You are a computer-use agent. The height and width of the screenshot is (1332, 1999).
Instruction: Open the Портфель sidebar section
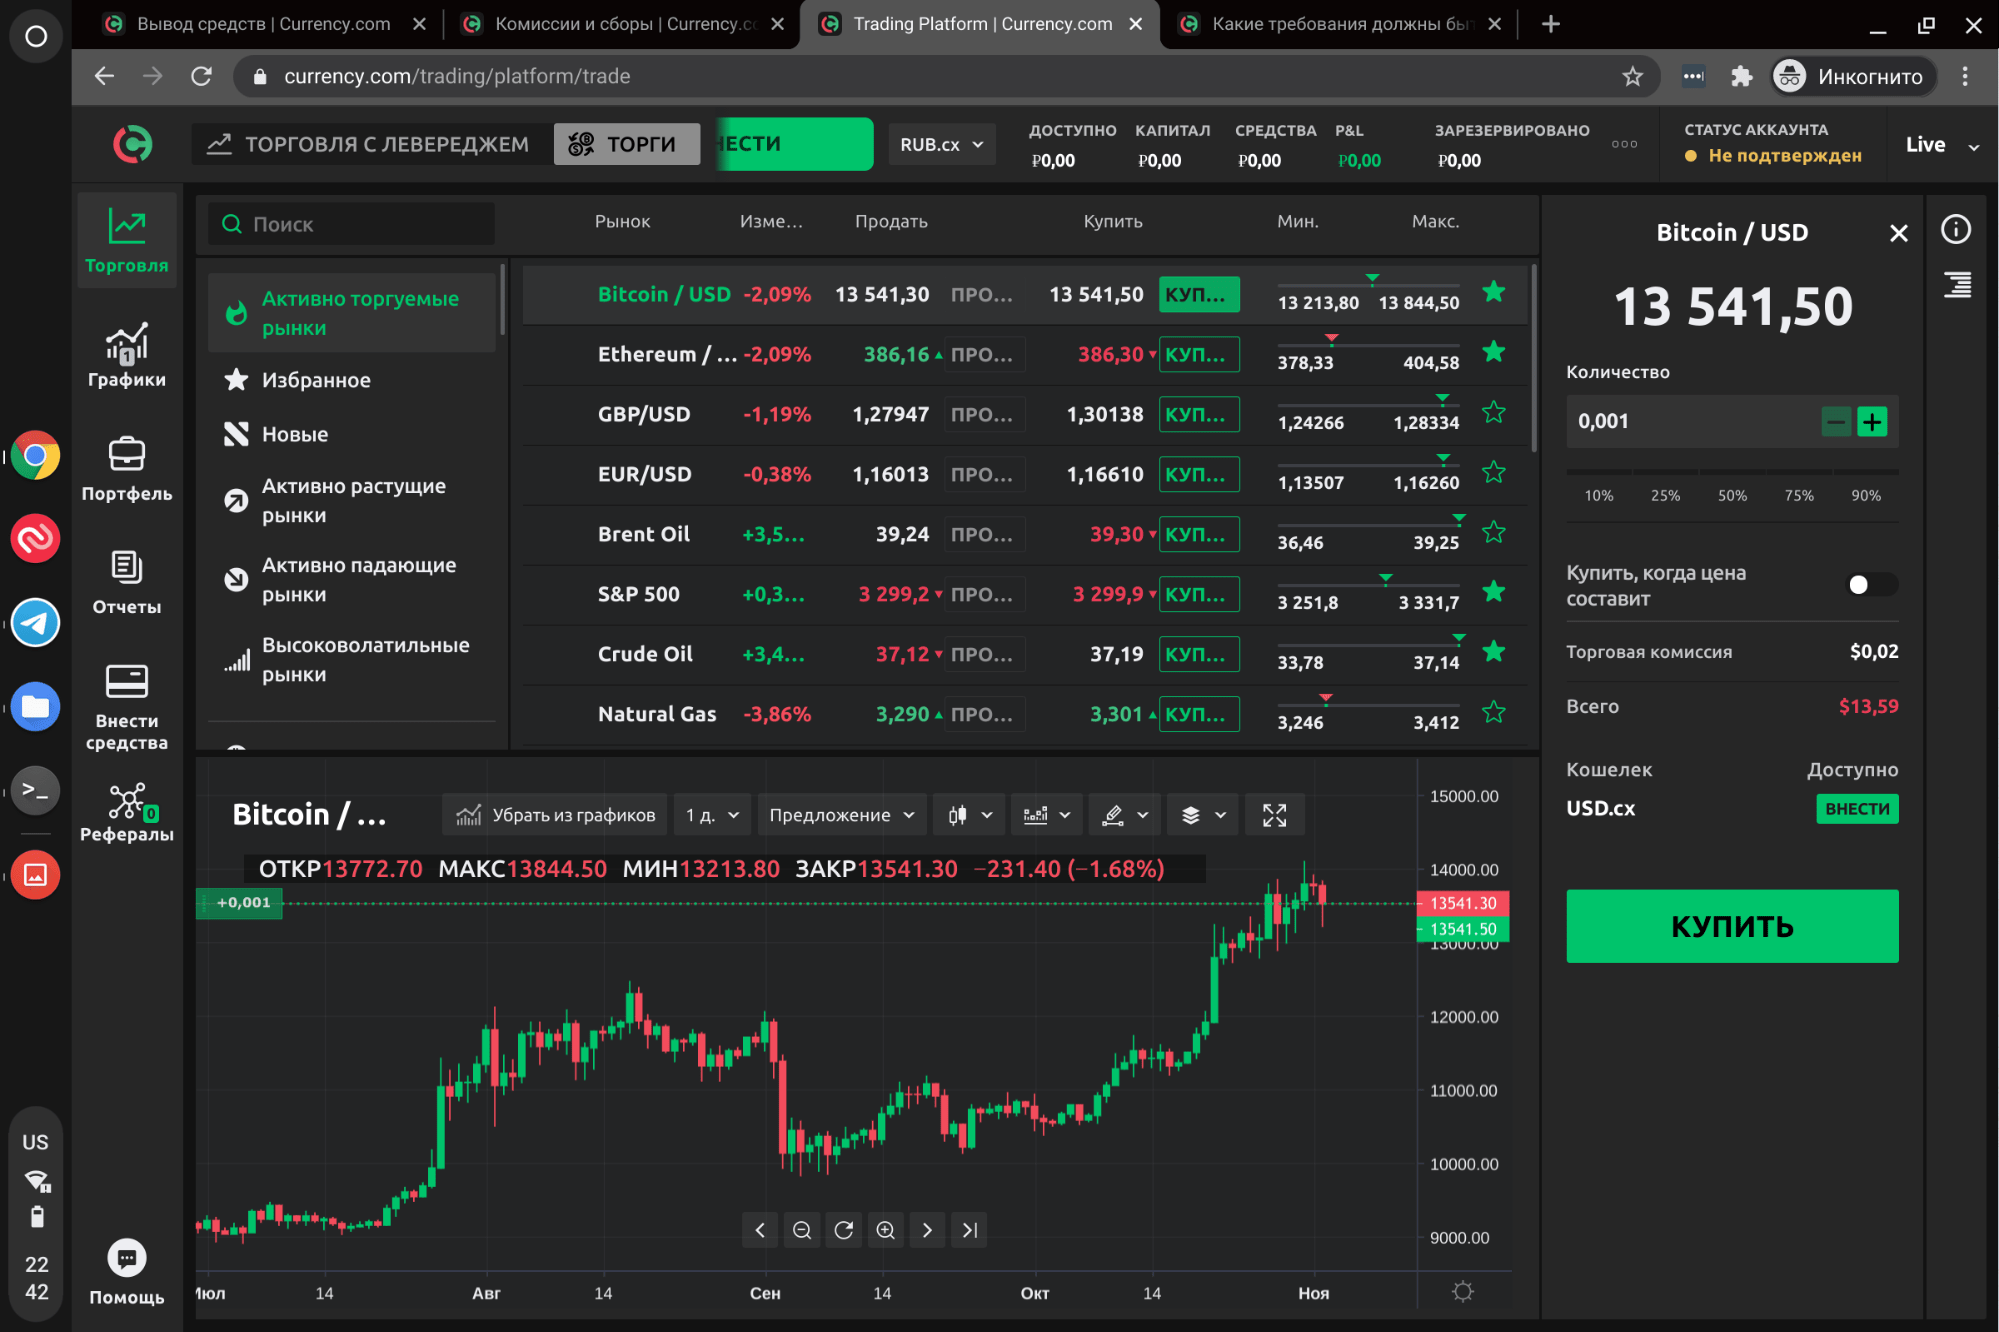coord(127,469)
